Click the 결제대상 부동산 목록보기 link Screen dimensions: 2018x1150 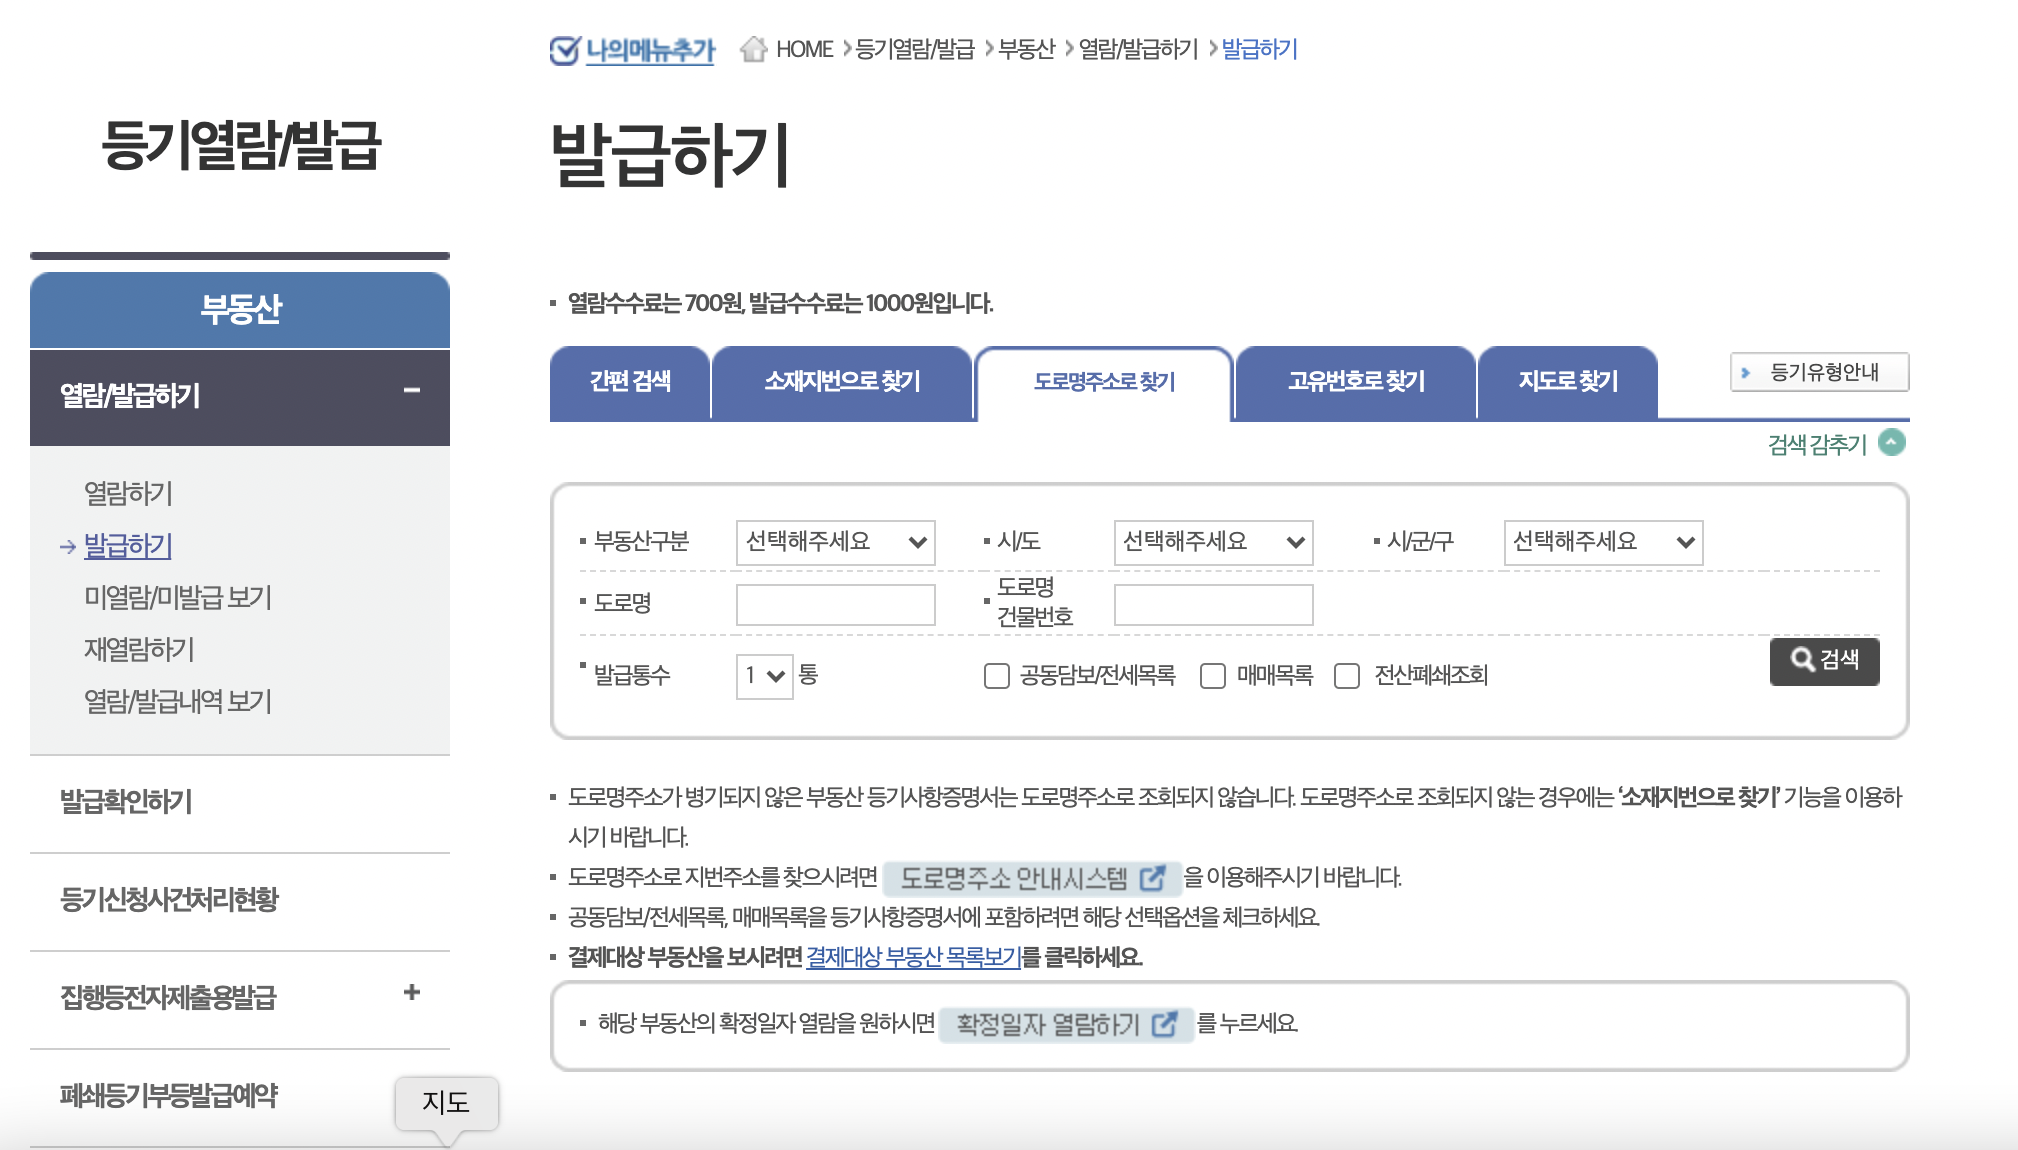pos(914,957)
